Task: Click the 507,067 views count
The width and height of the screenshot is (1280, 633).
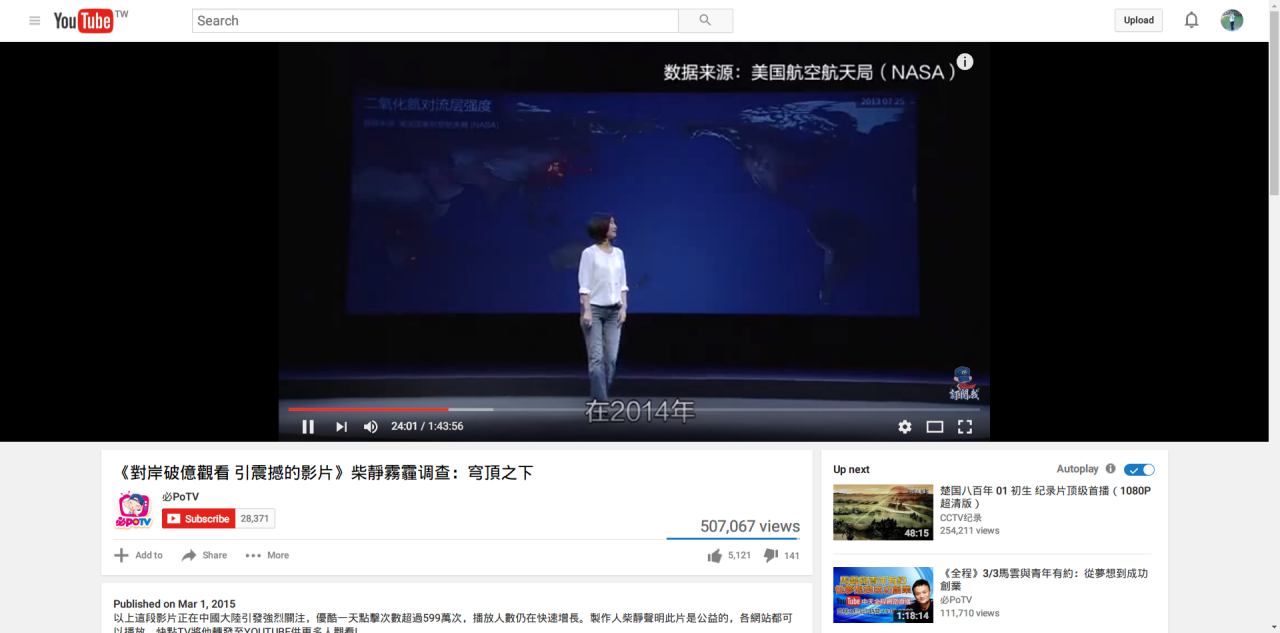Action: coord(750,526)
